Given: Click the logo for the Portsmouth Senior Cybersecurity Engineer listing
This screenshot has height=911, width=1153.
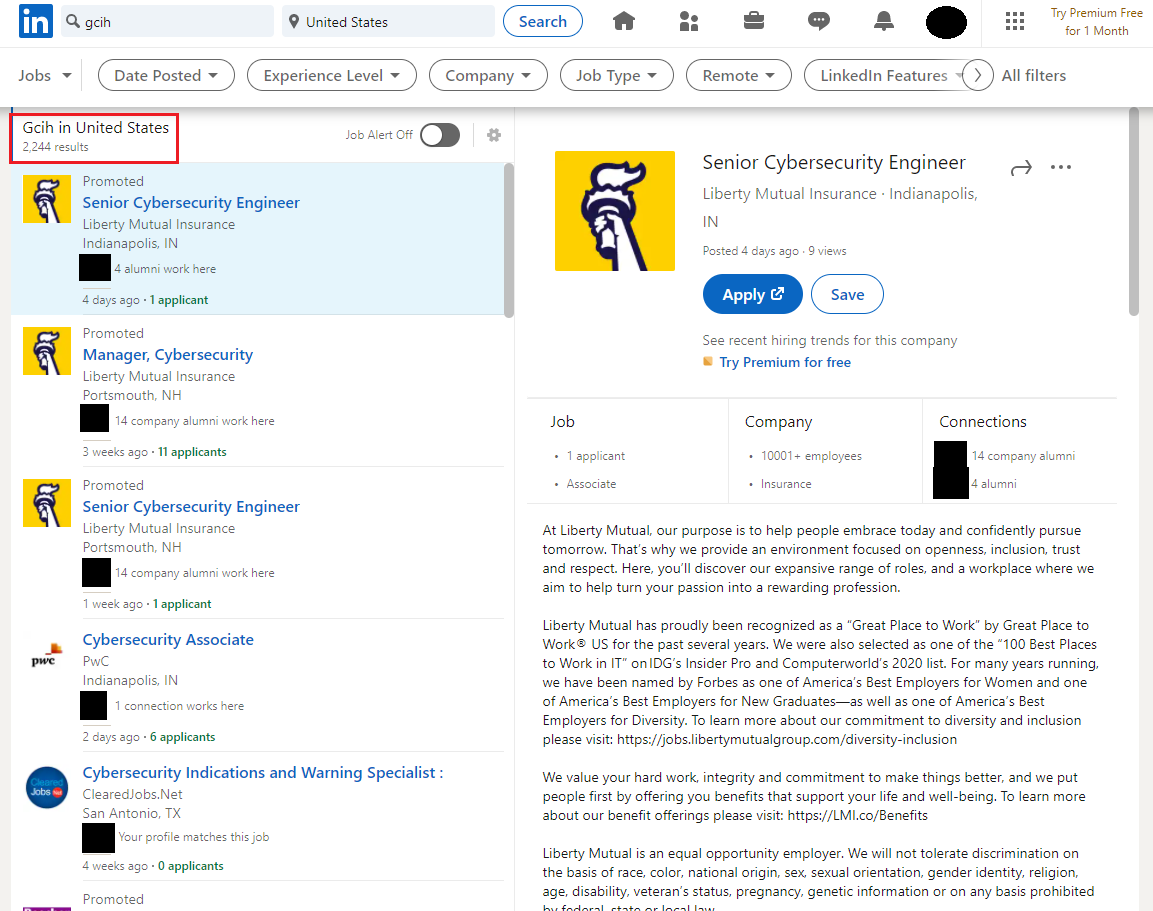Looking at the screenshot, I should point(47,503).
